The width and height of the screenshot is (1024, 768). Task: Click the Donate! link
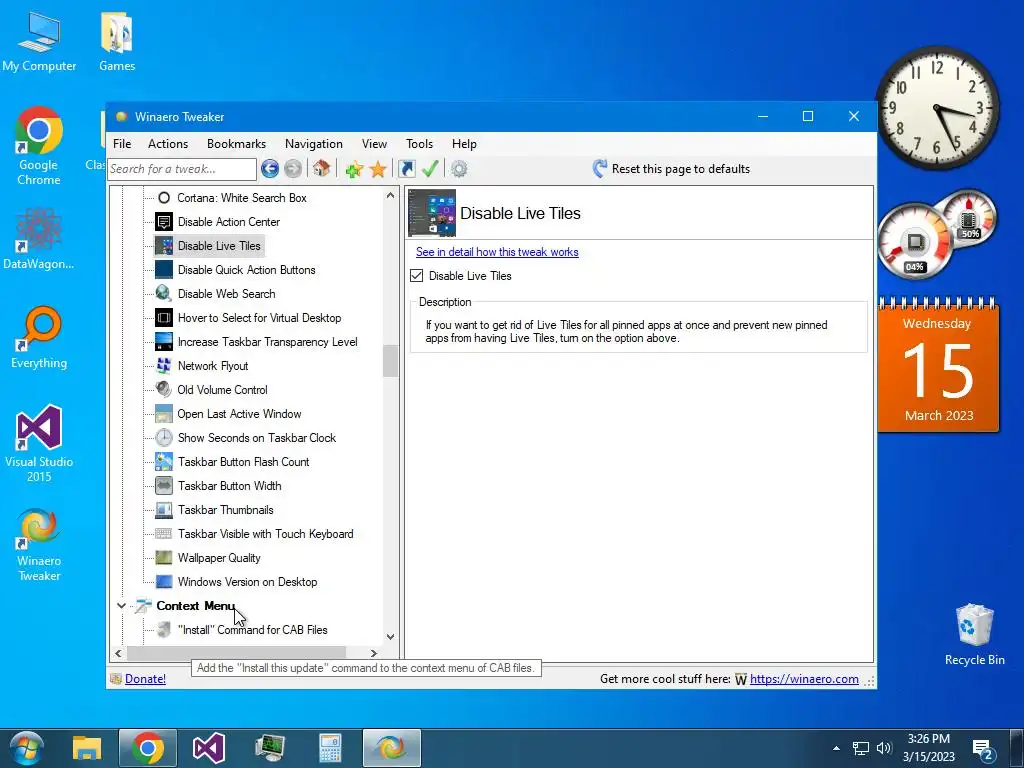[145, 679]
